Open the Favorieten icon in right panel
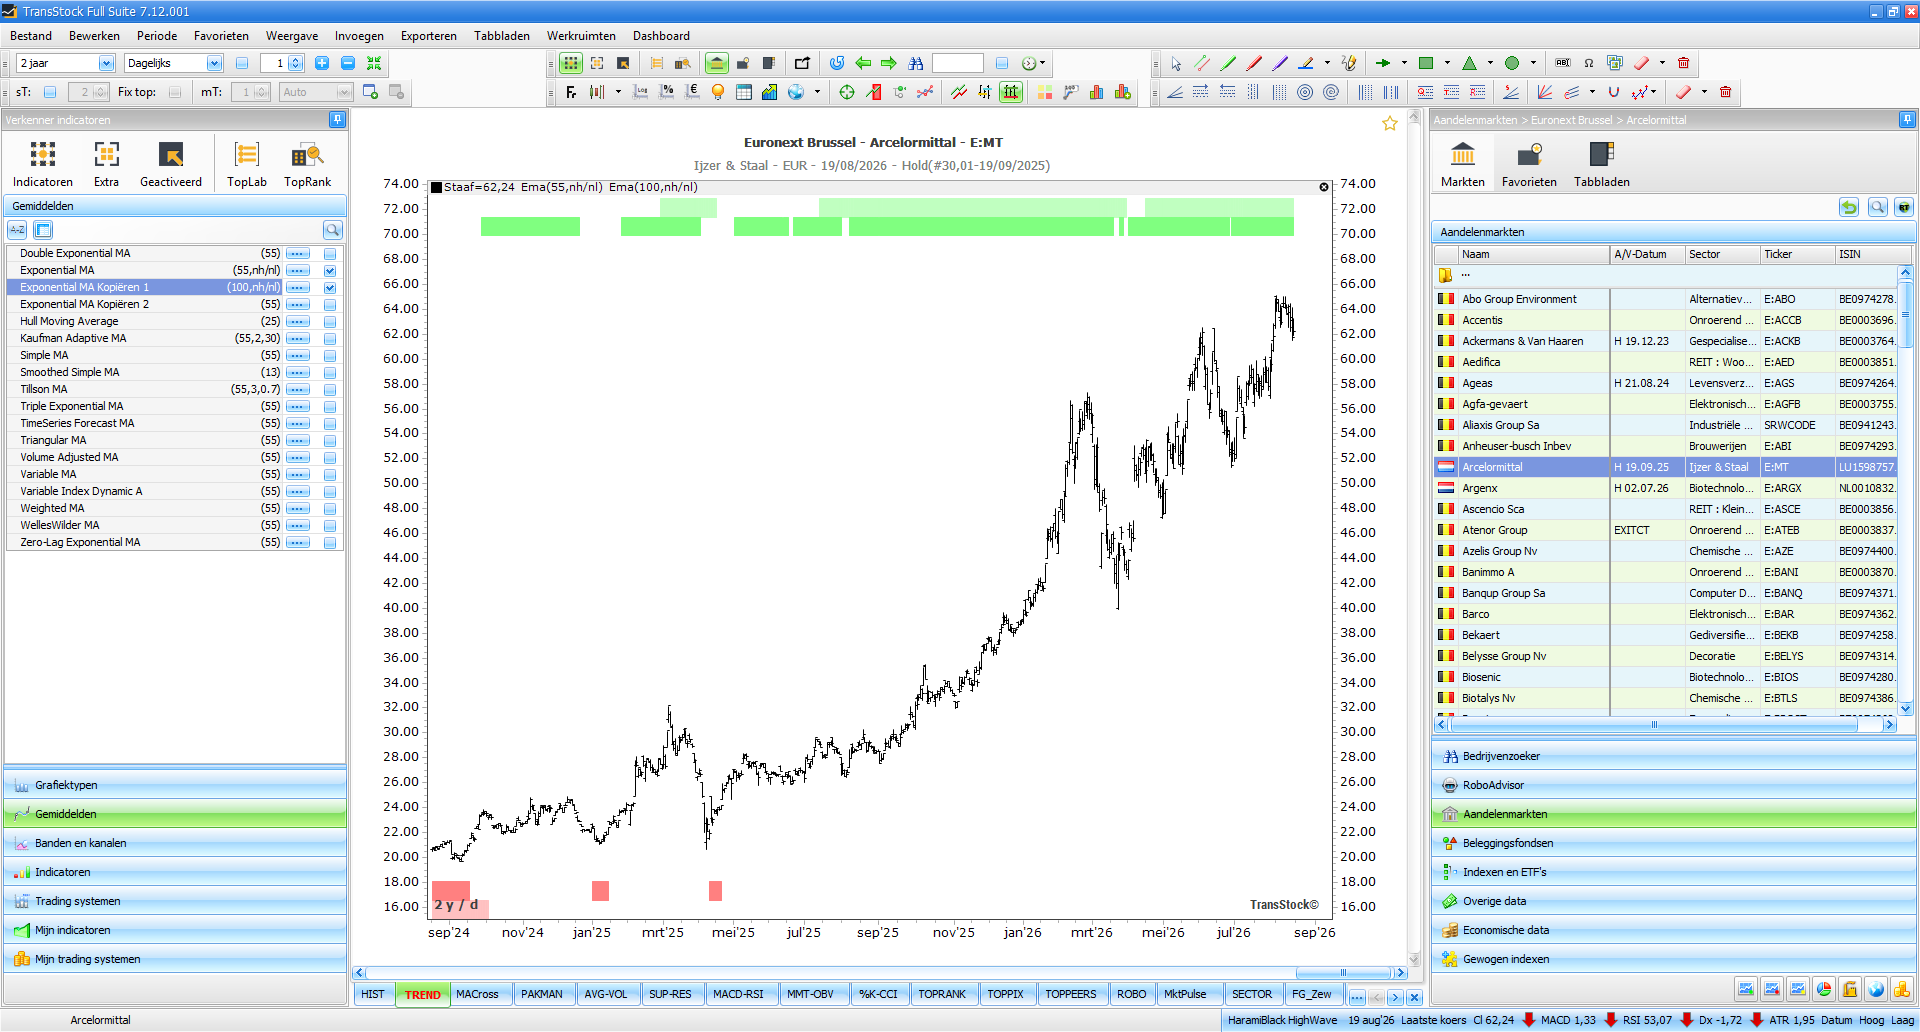This screenshot has height=1032, width=1920. click(1529, 164)
